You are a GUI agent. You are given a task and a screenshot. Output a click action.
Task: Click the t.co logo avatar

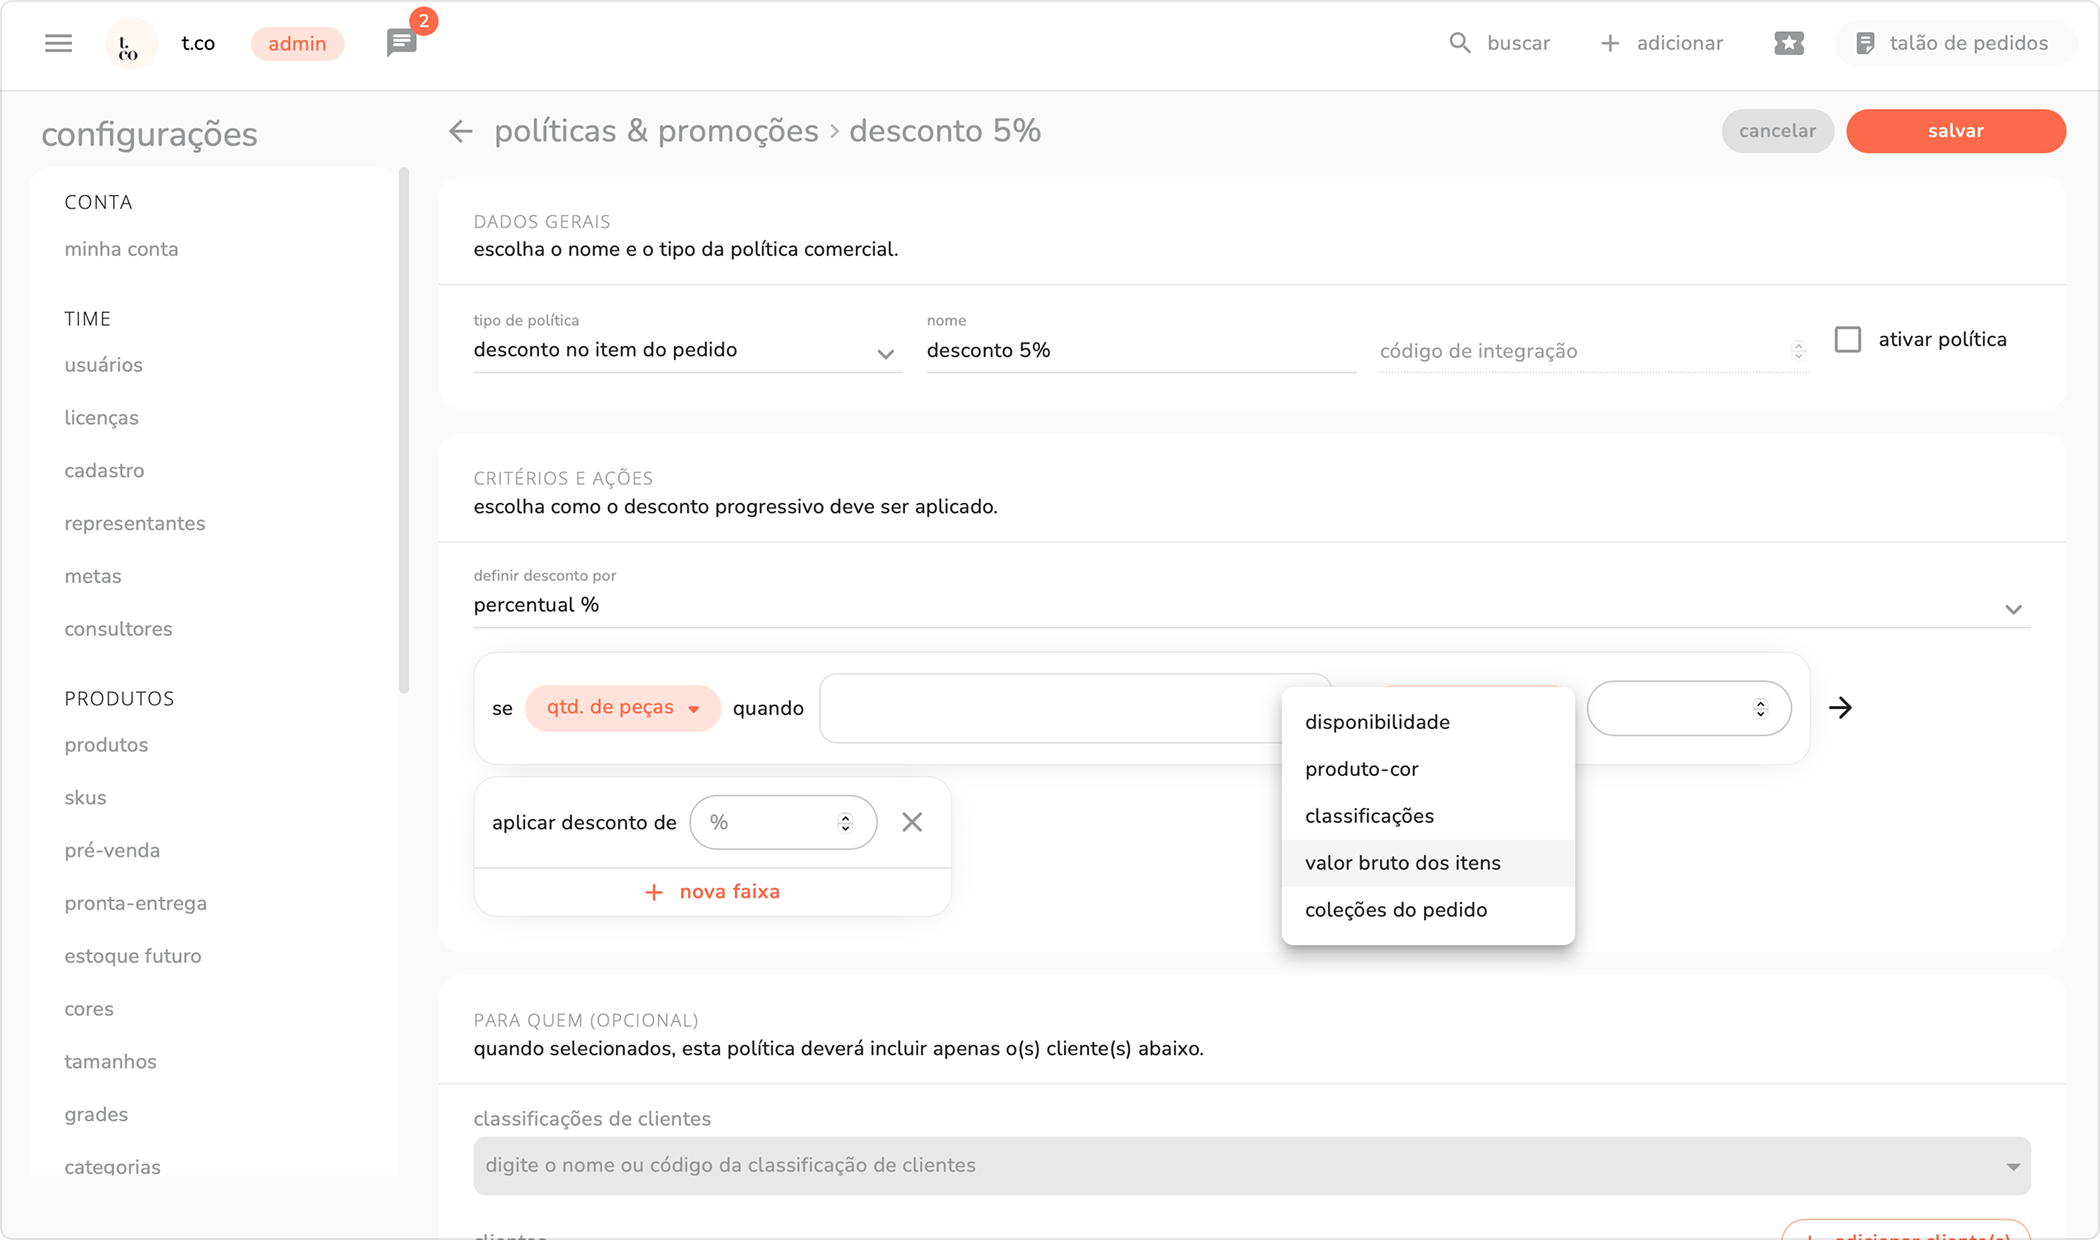(130, 44)
